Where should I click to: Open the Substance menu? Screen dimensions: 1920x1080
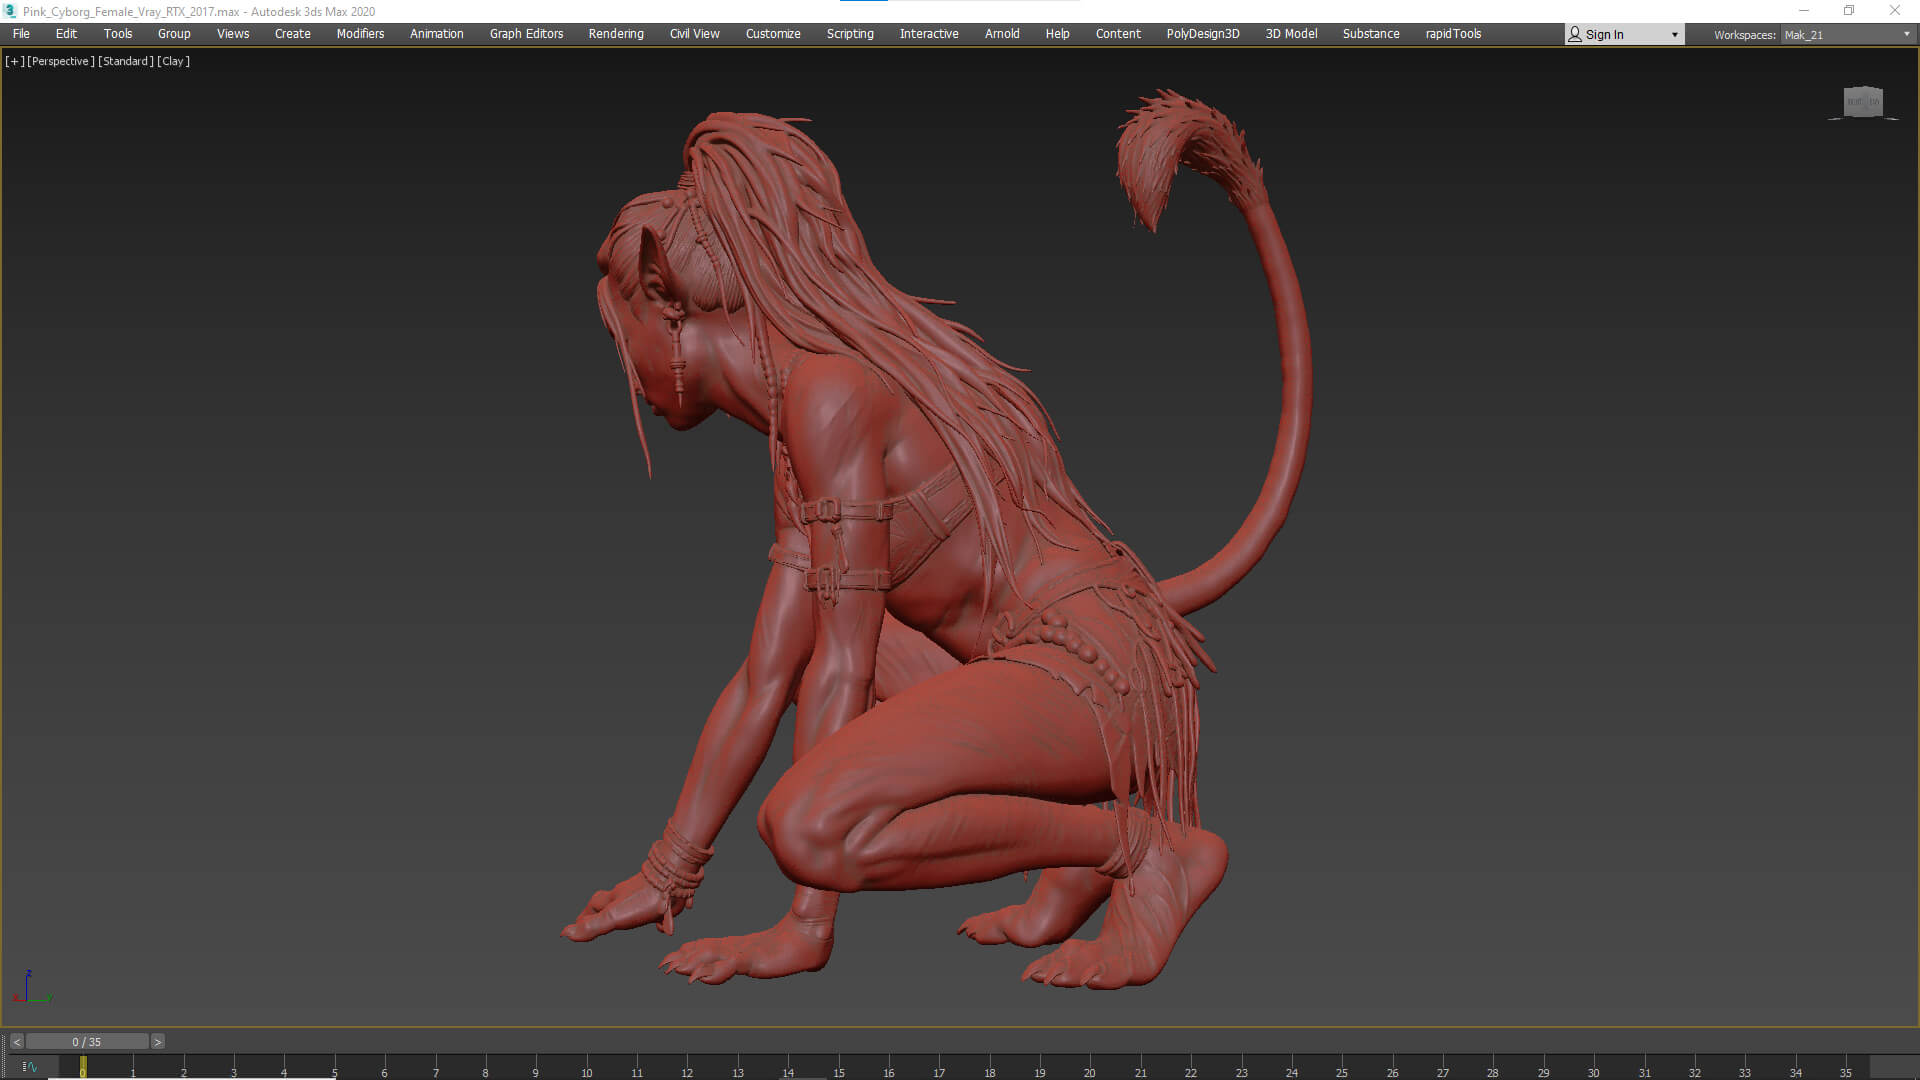coord(1371,34)
